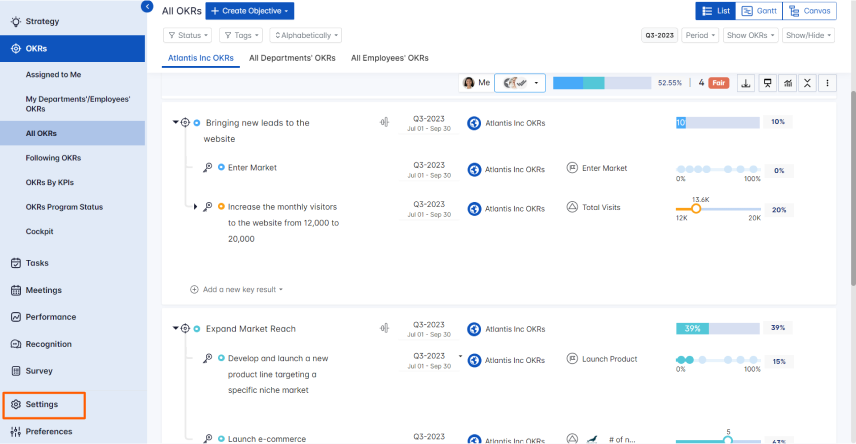Open the user avatar selector dropdown

(520, 83)
